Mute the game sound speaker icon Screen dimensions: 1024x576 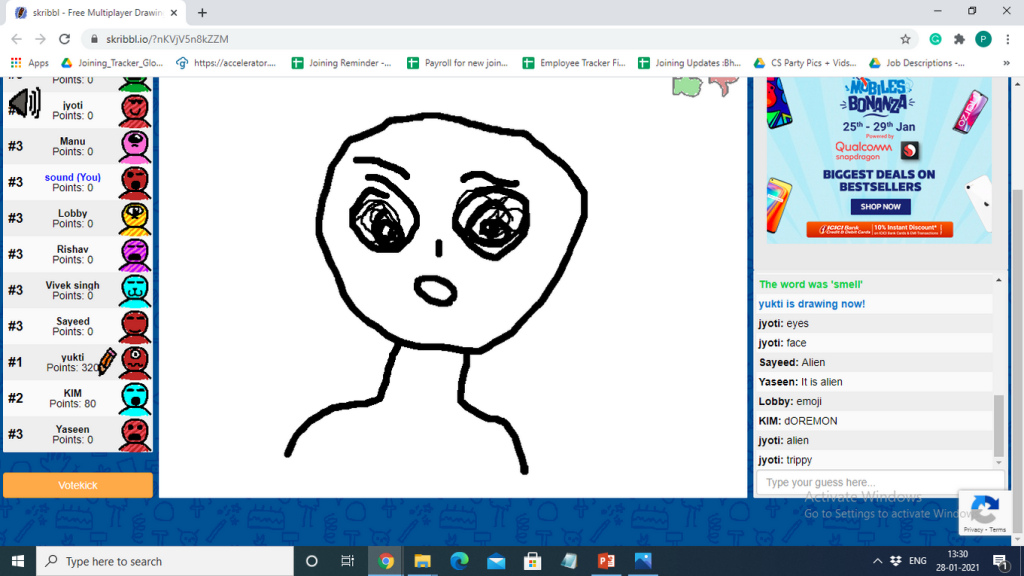tap(22, 101)
